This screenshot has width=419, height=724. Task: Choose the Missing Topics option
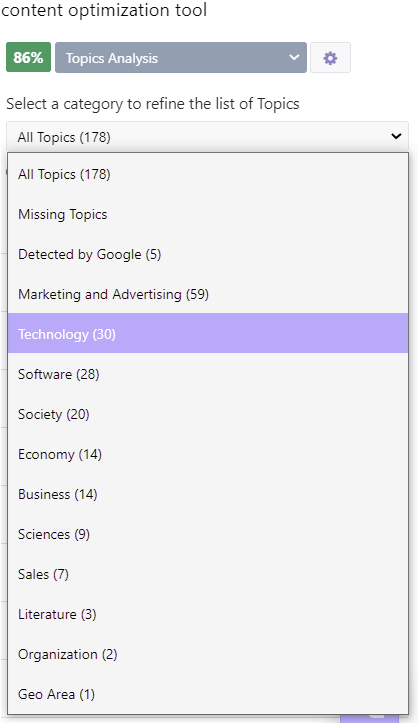tap(208, 214)
